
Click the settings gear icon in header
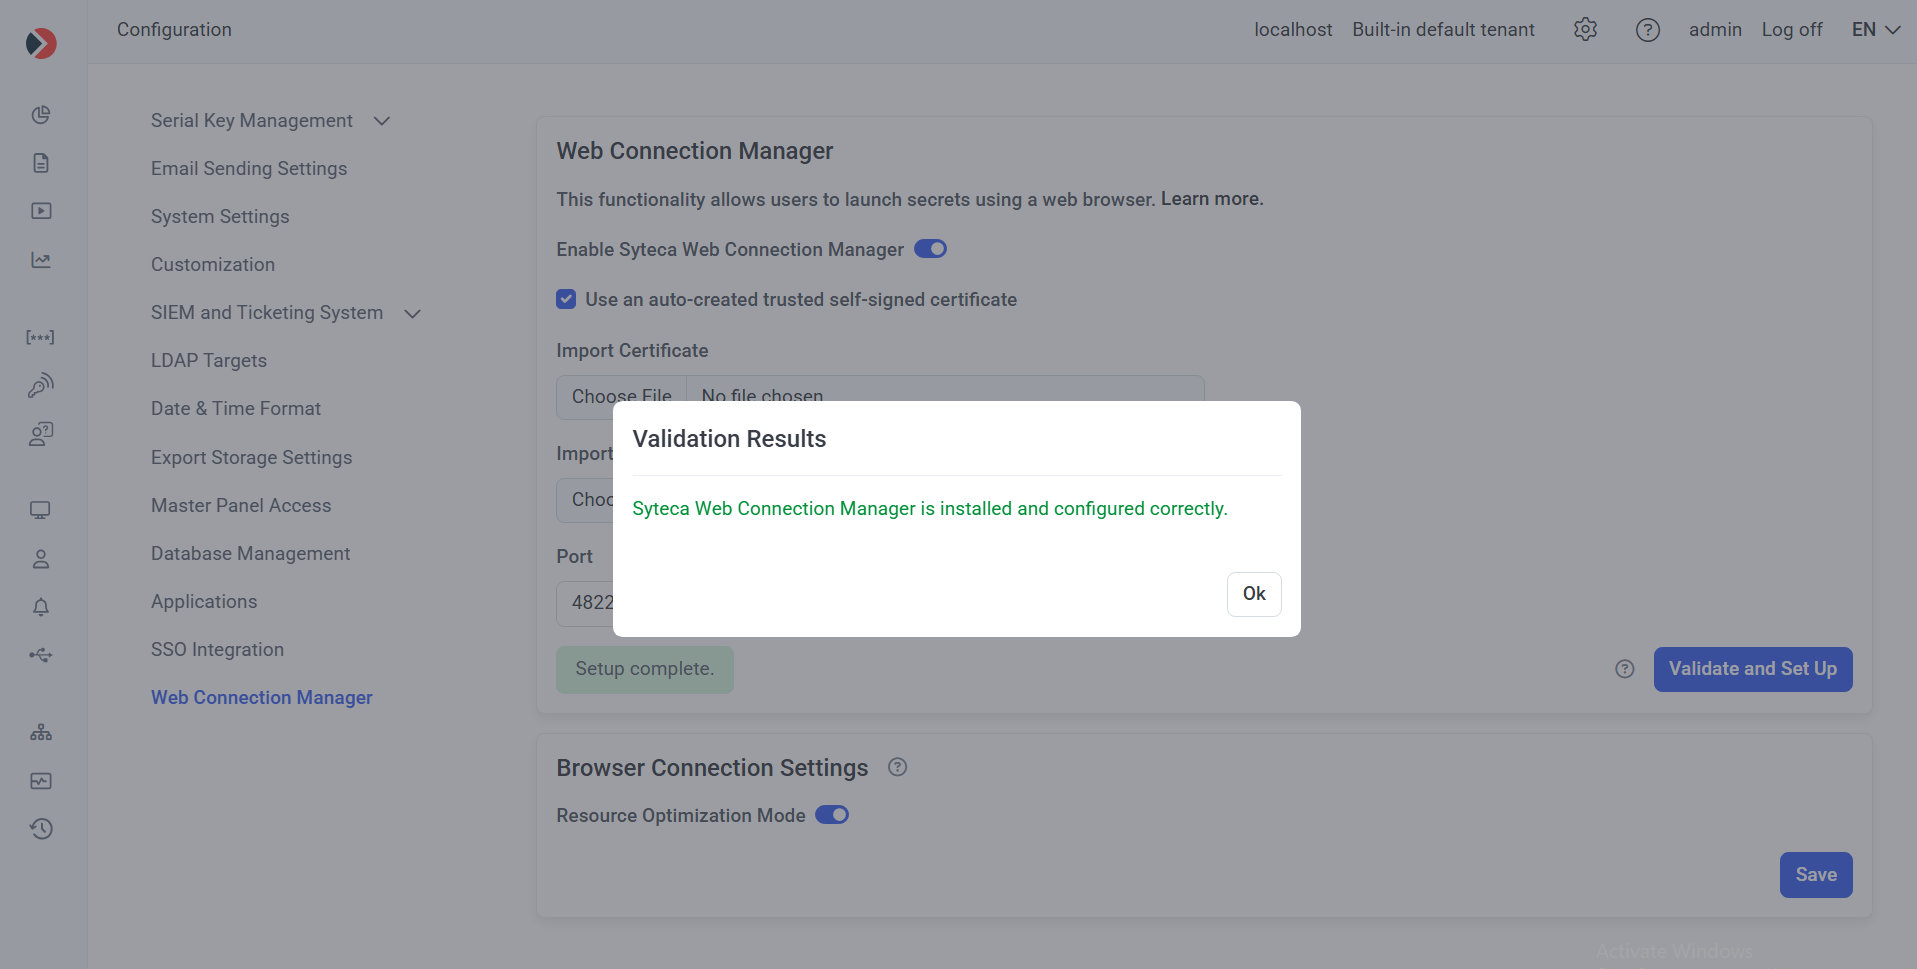coord(1585,30)
